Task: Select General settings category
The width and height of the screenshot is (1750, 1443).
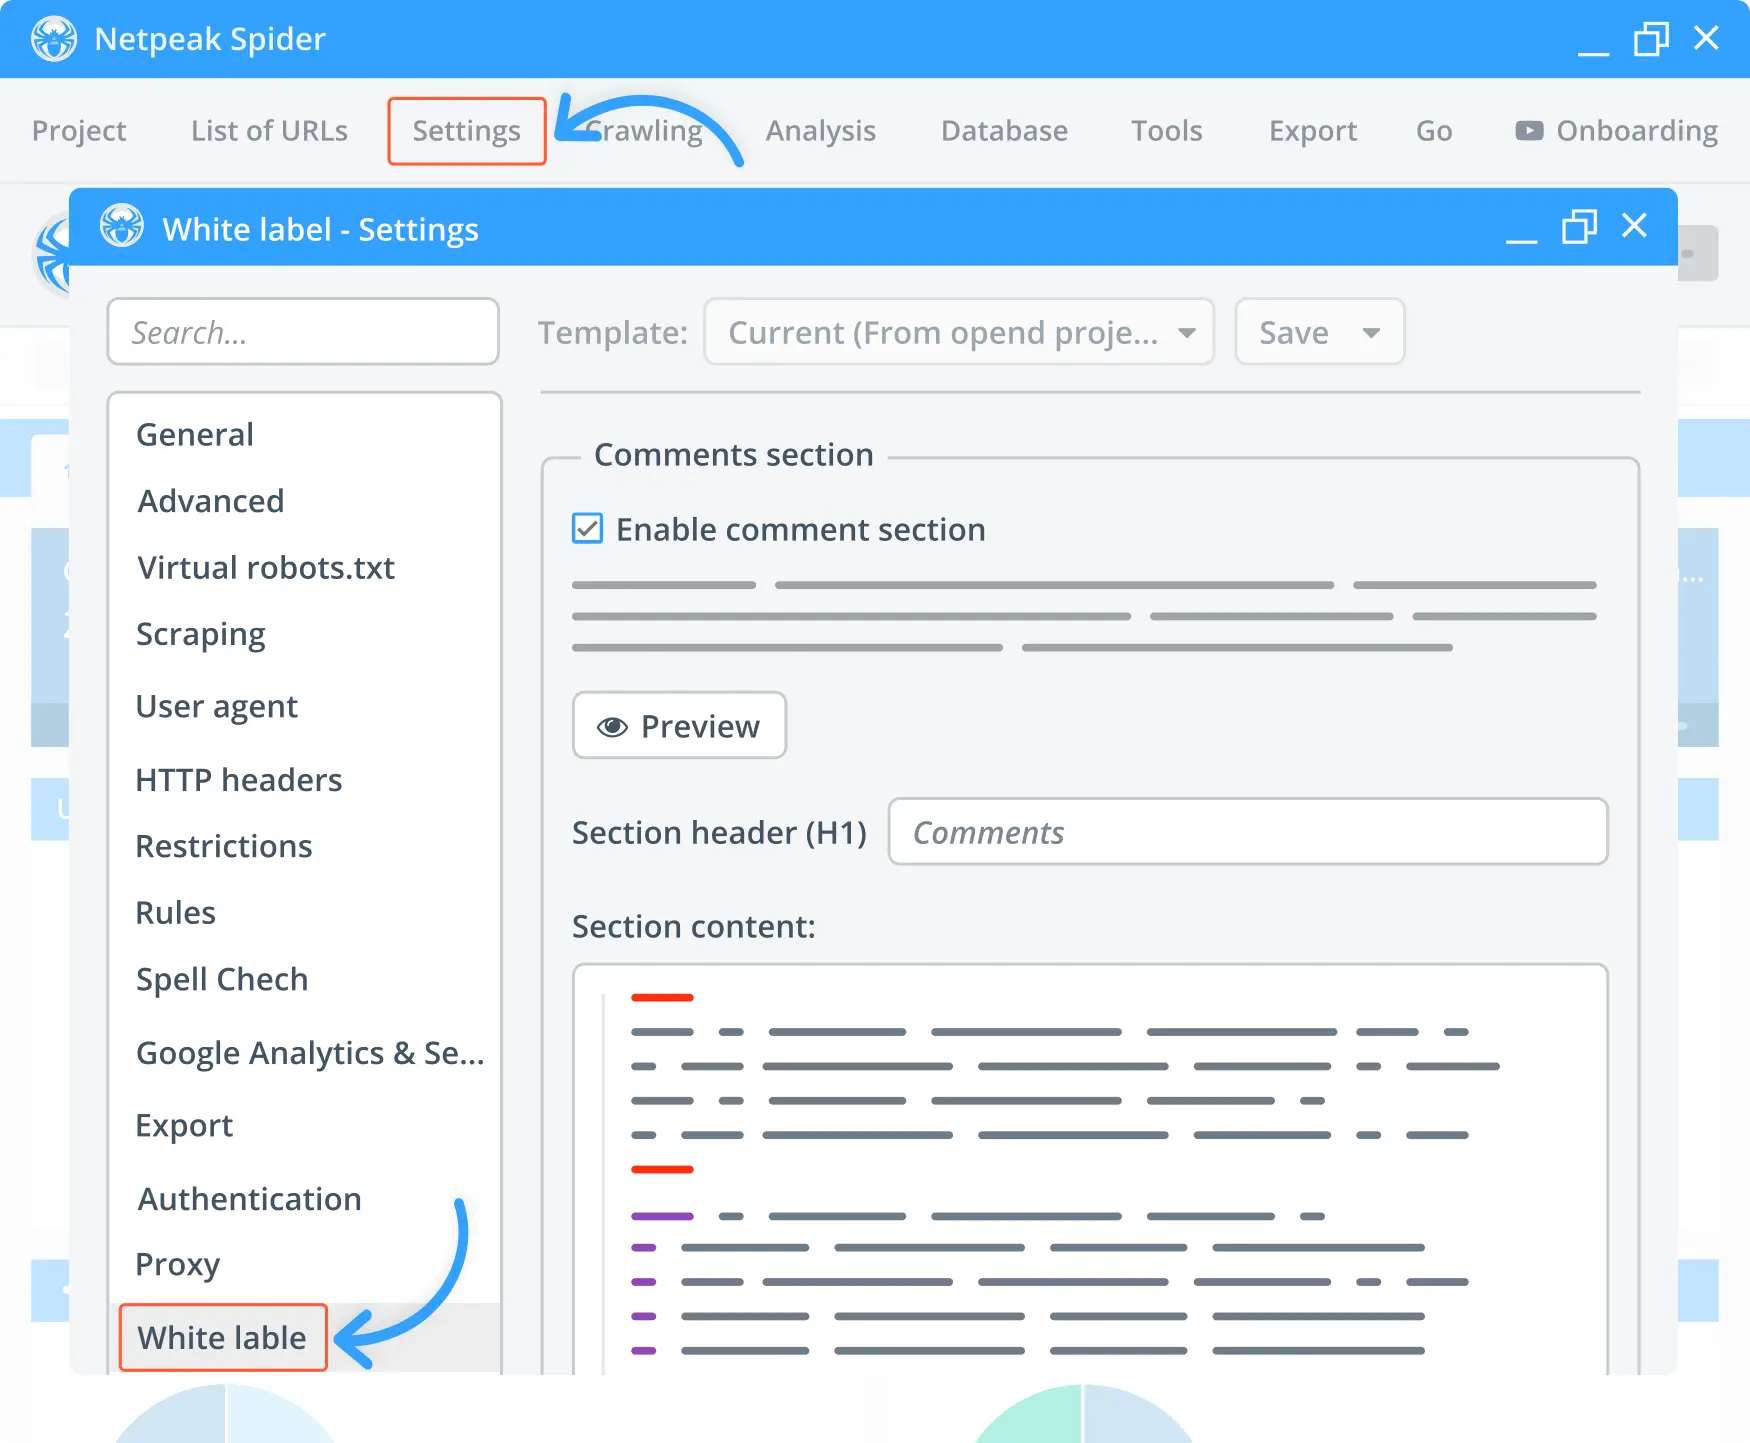Action: point(195,435)
